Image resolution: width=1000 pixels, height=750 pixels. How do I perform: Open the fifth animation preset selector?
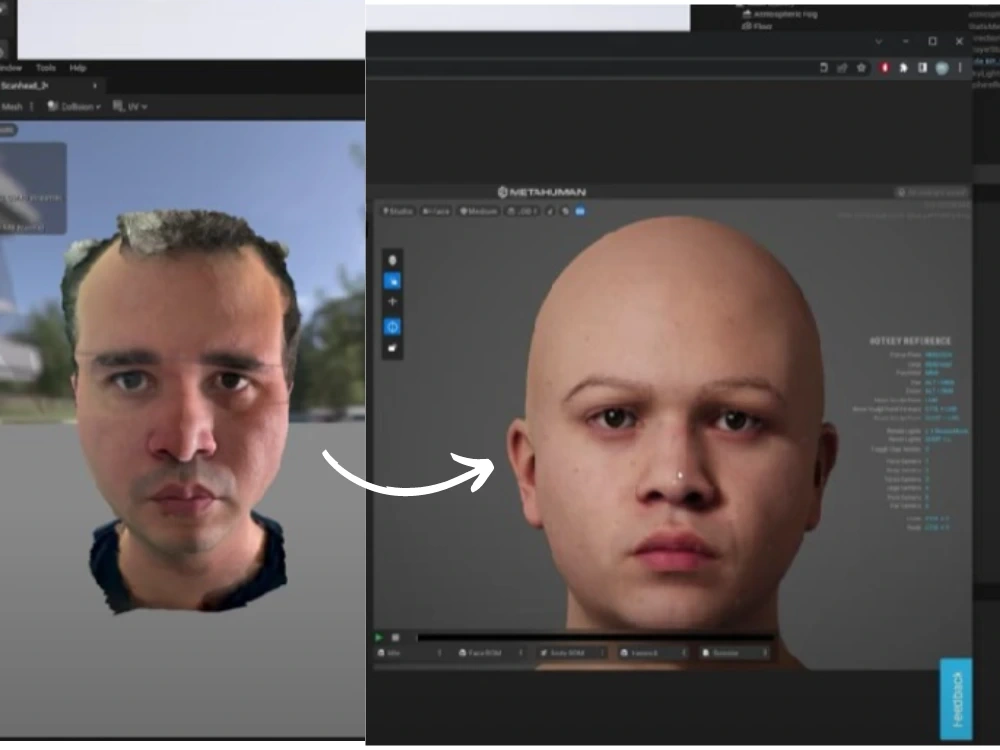pos(735,653)
